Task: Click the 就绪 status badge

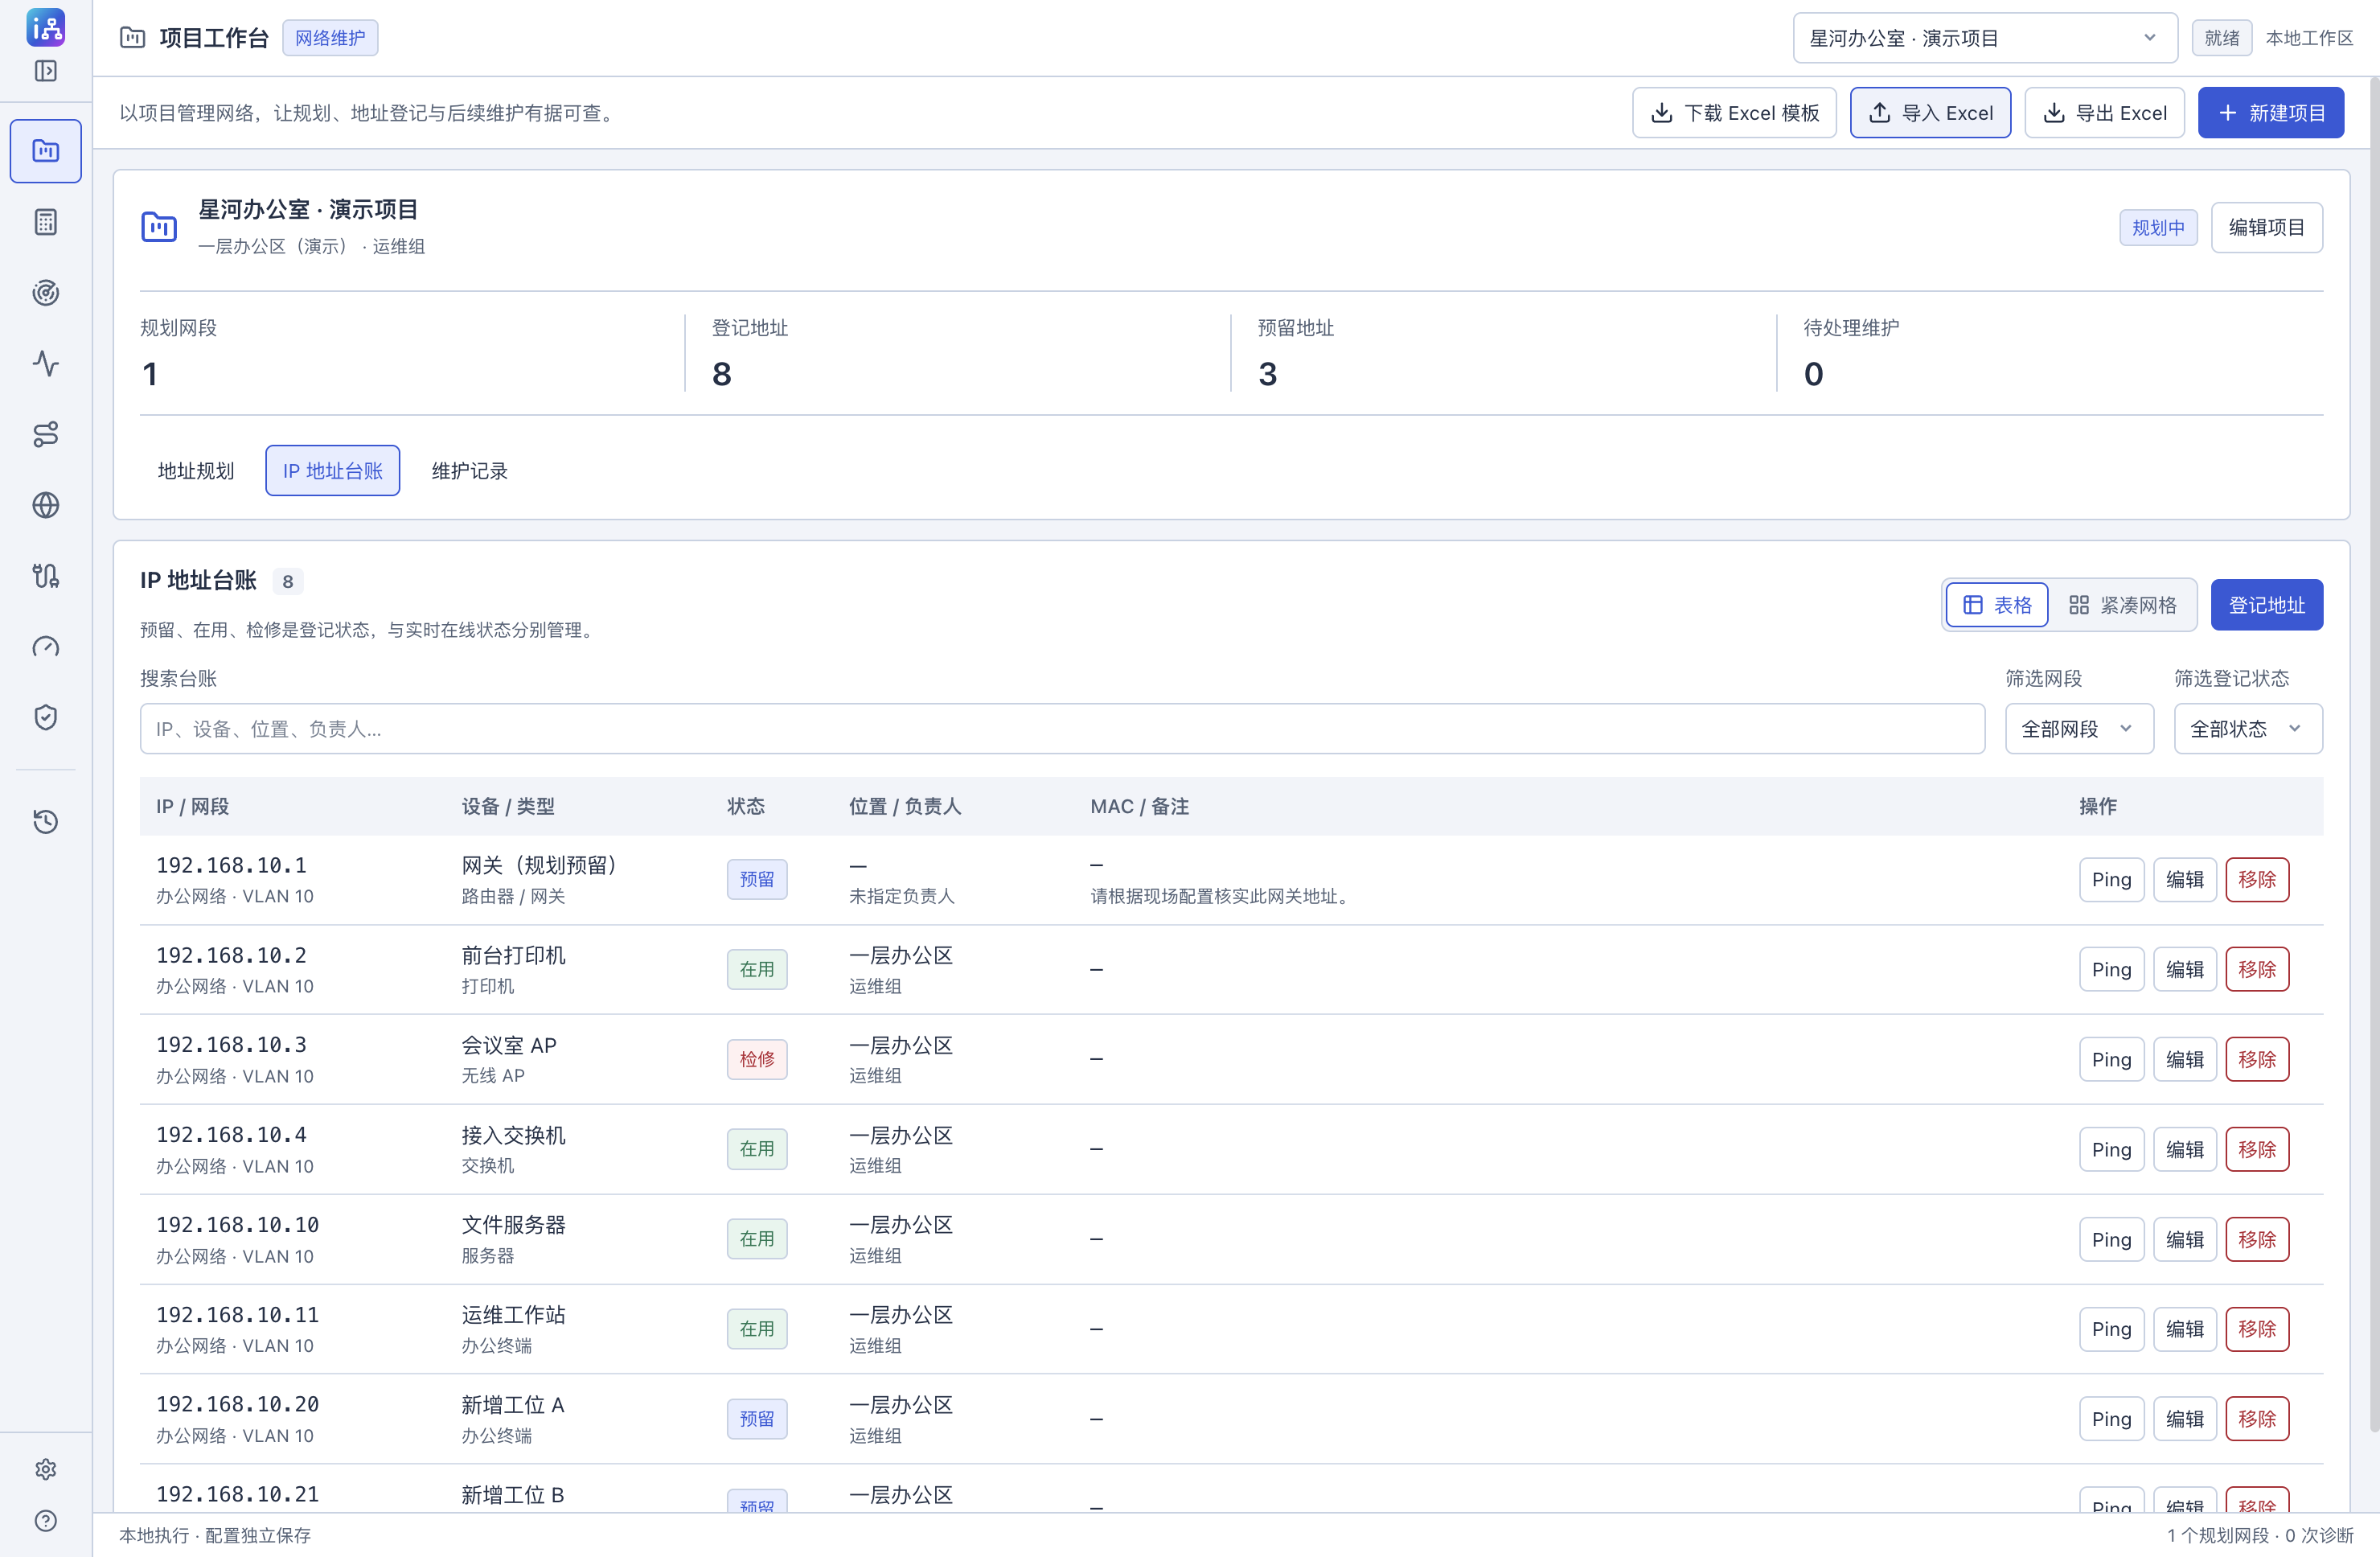Action: point(2222,38)
